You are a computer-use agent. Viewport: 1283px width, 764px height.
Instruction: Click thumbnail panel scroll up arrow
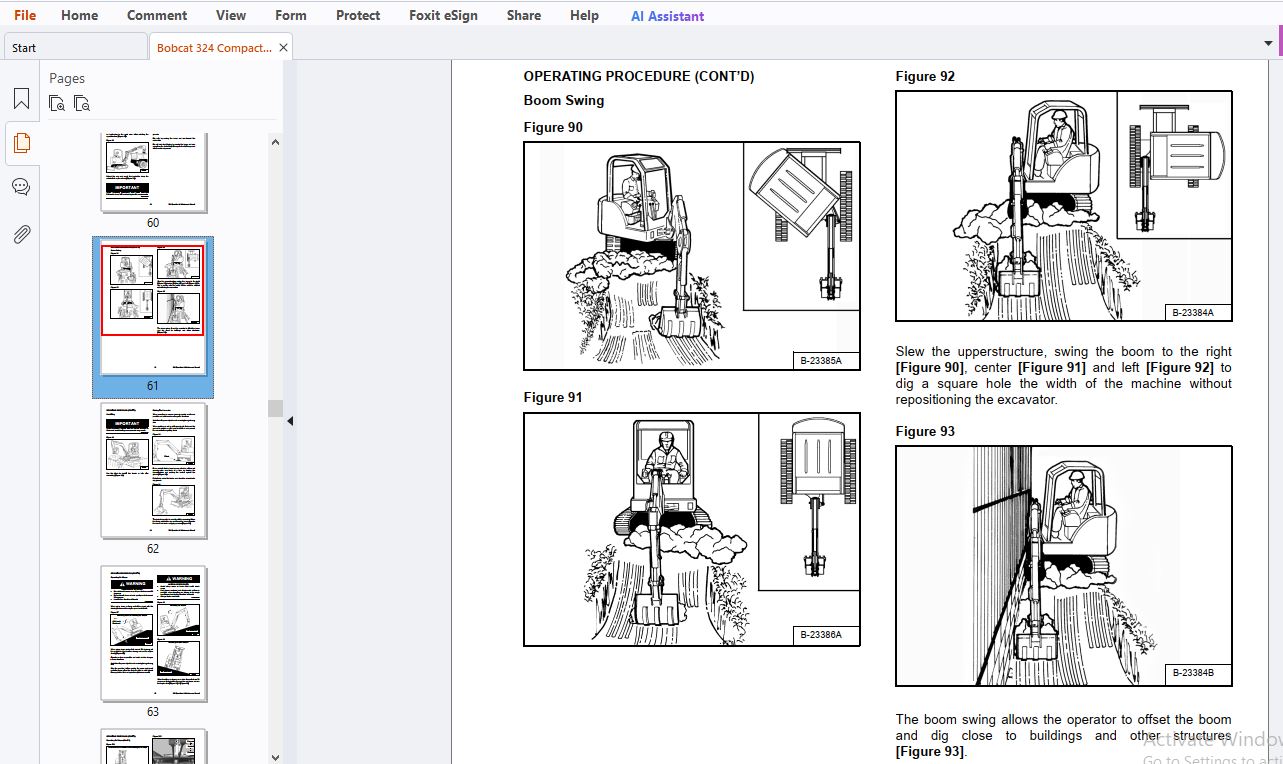coord(275,142)
